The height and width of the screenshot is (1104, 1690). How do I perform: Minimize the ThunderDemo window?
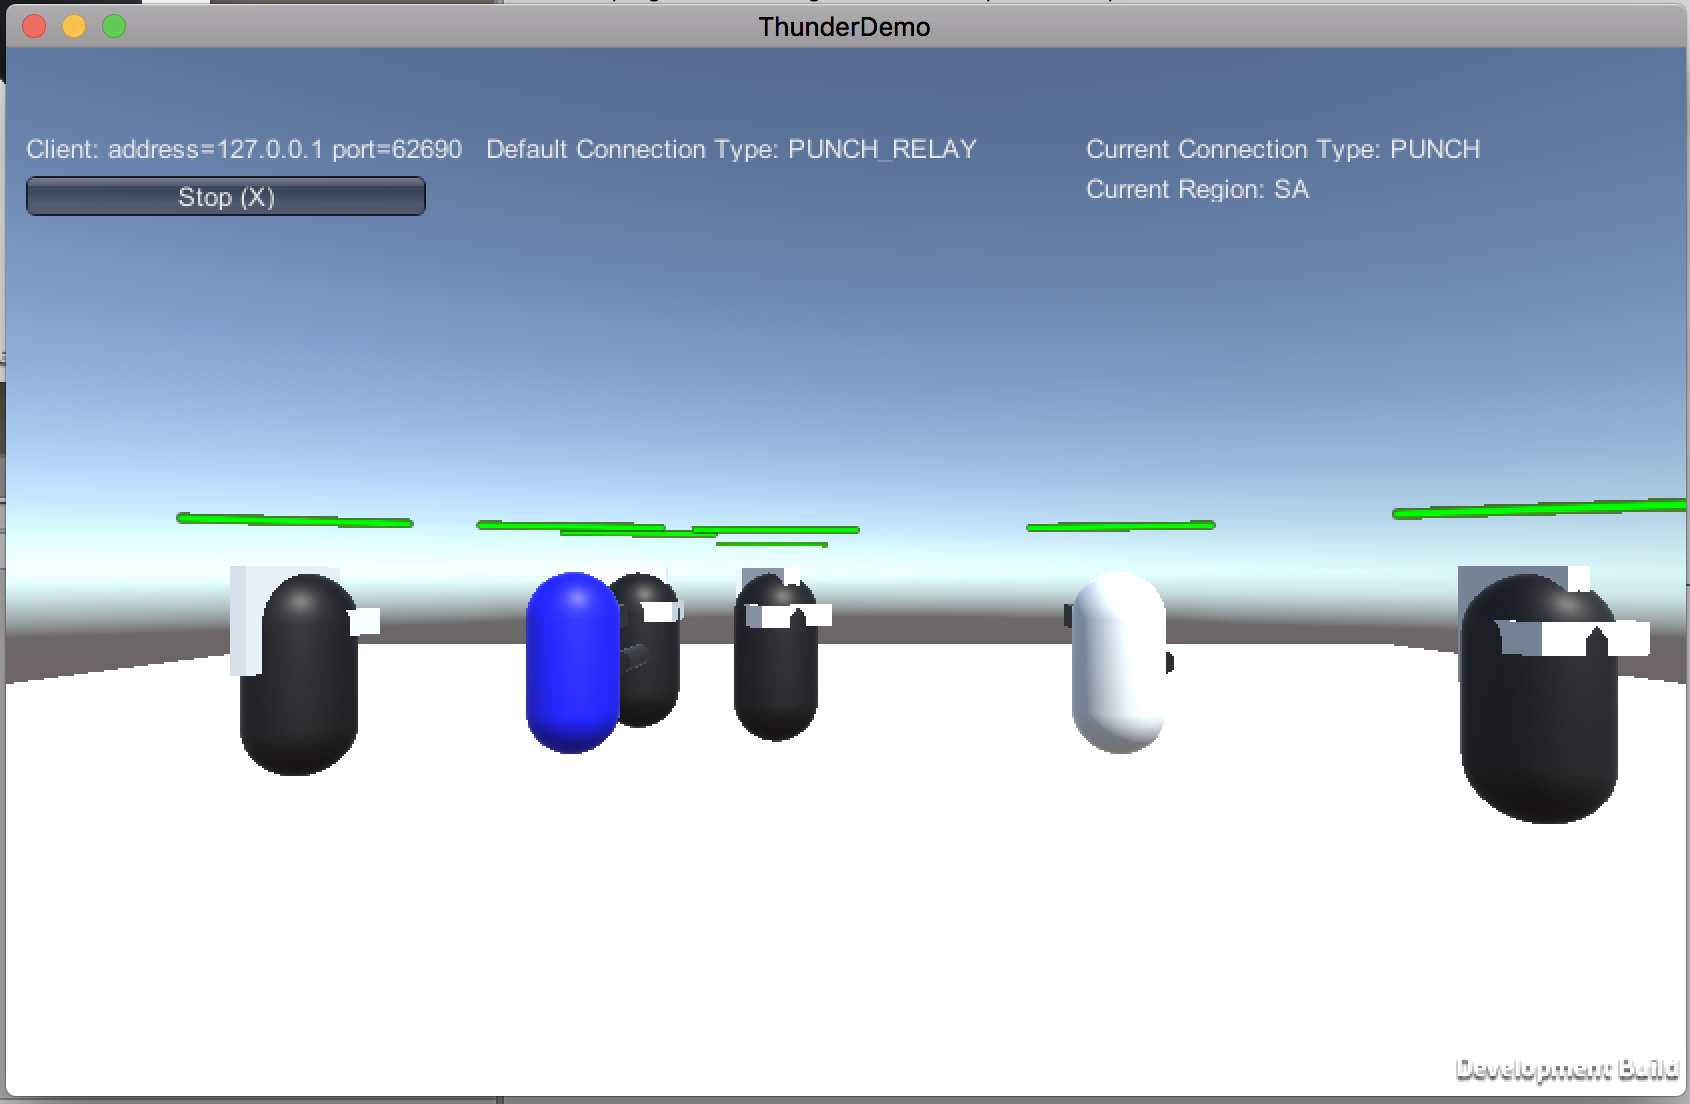(x=74, y=27)
